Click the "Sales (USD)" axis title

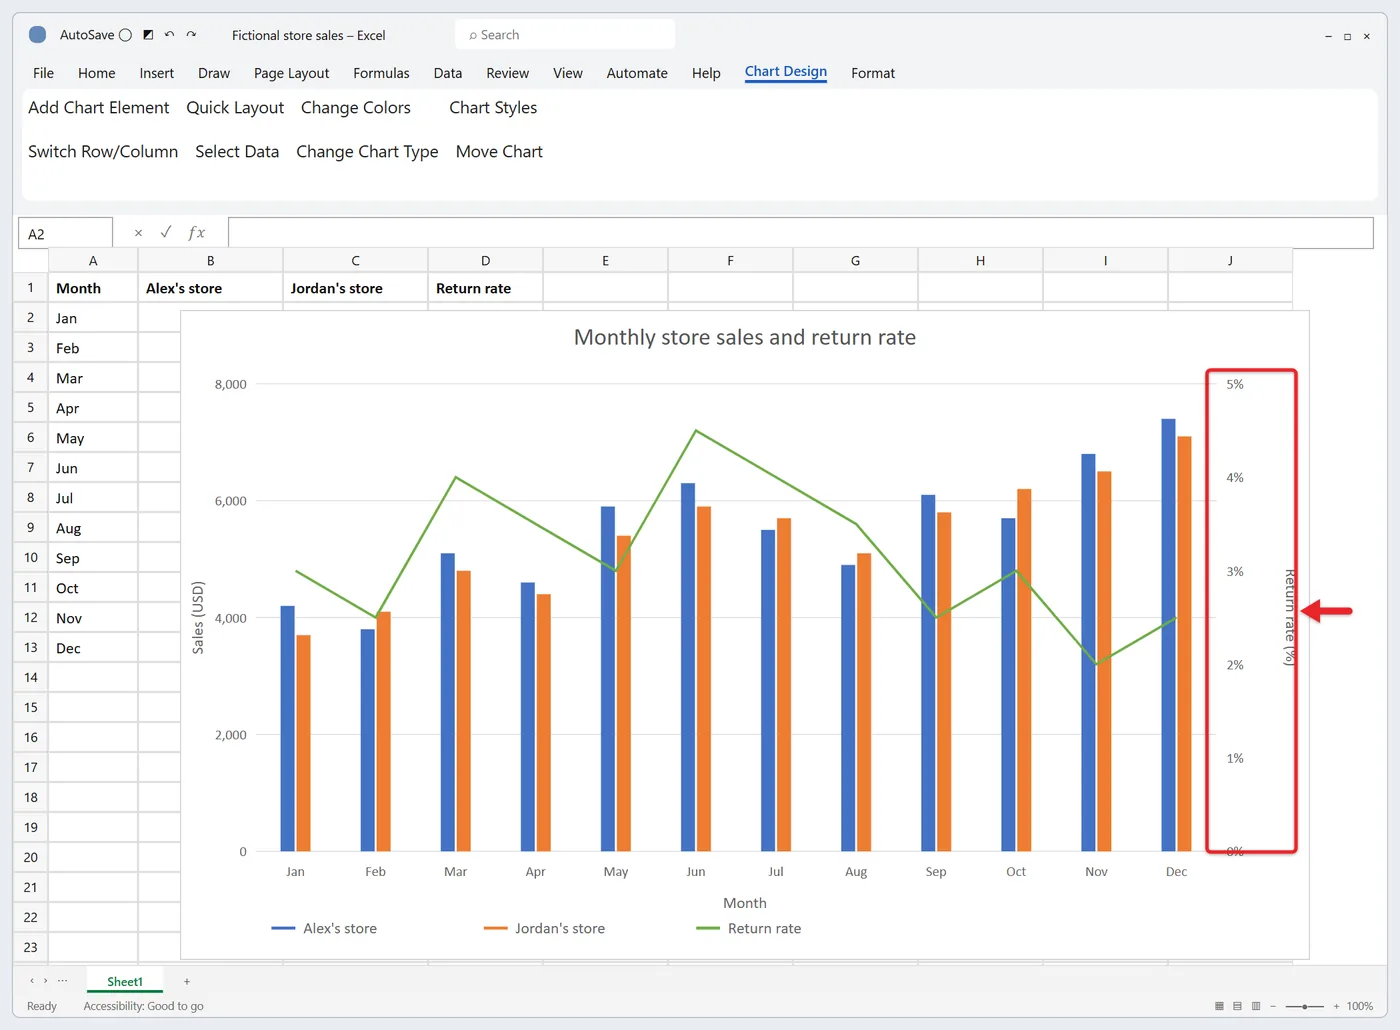pos(198,617)
